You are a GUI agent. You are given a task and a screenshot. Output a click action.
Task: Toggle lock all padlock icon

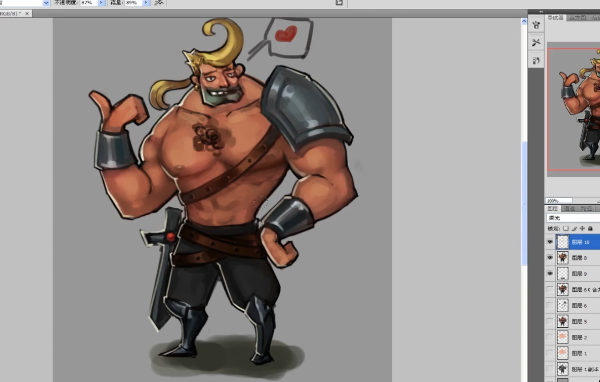click(590, 229)
